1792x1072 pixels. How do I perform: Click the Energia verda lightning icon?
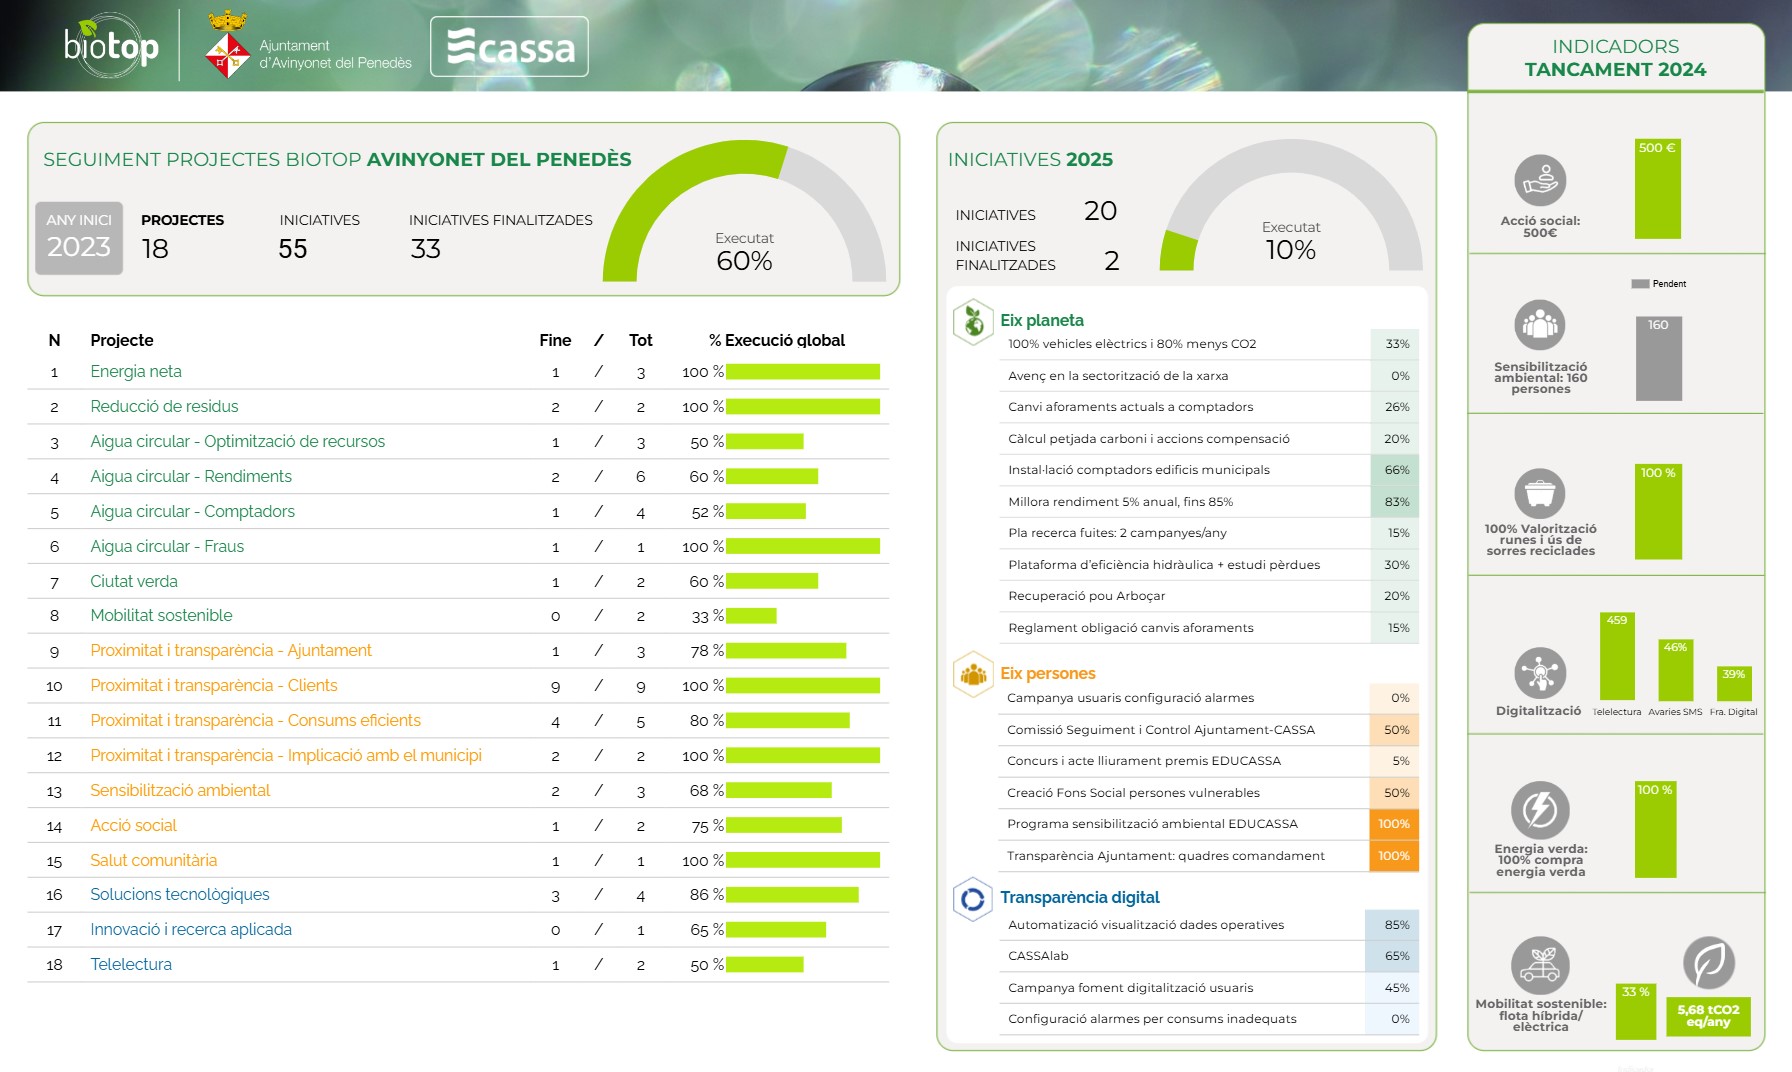coord(1540,810)
